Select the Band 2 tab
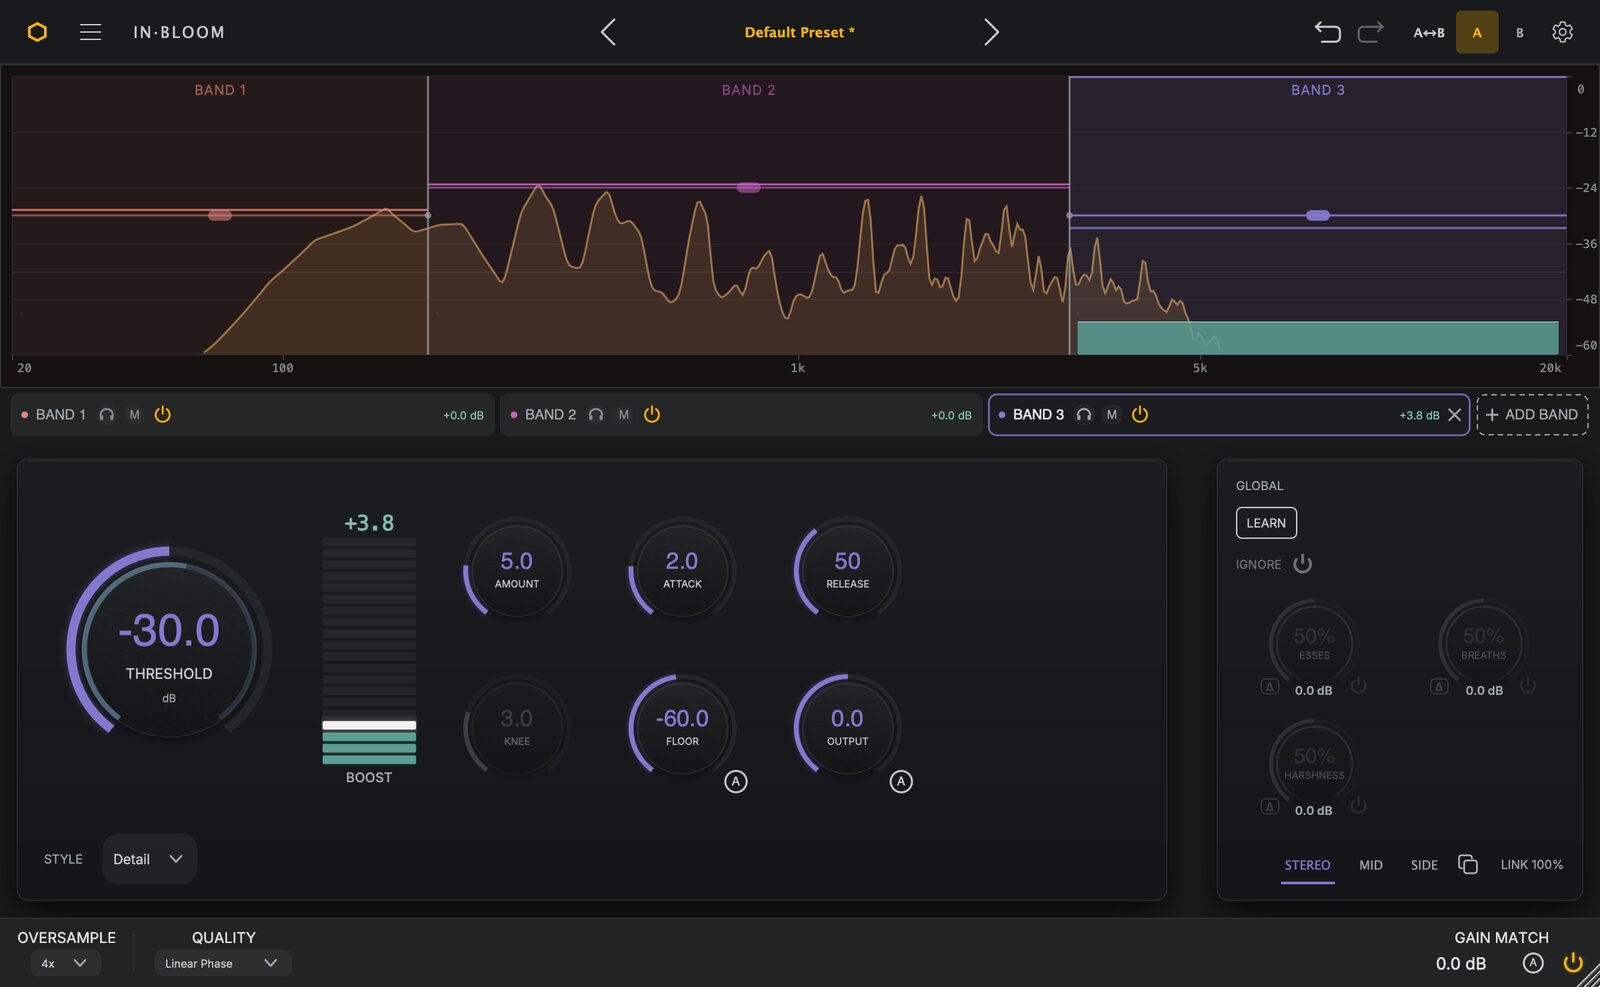Viewport: 1600px width, 987px height. tap(741, 414)
